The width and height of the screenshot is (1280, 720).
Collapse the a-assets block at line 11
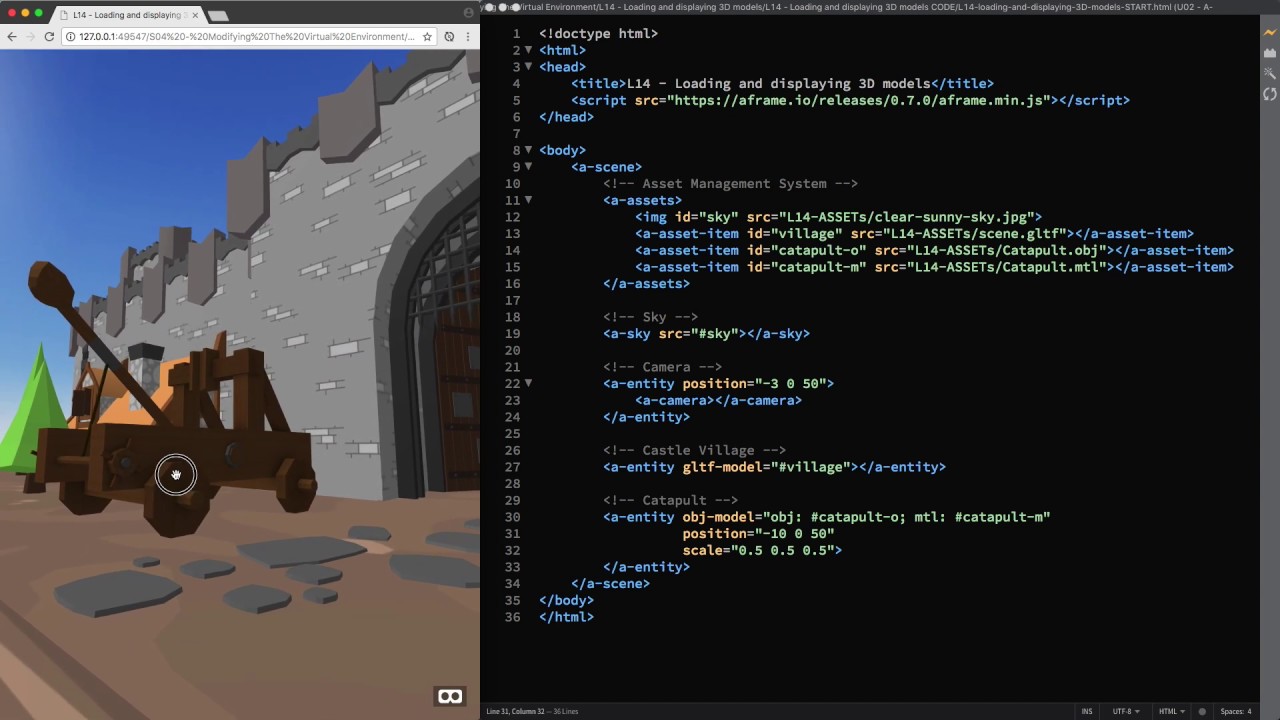[528, 200]
